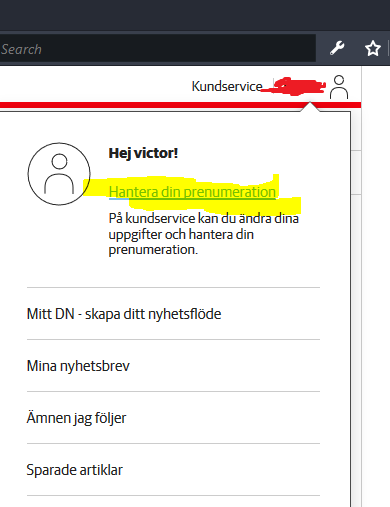The height and width of the screenshot is (507, 390).
Task: Click the dark browser title bar area
Action: pyautogui.click(x=195, y=15)
